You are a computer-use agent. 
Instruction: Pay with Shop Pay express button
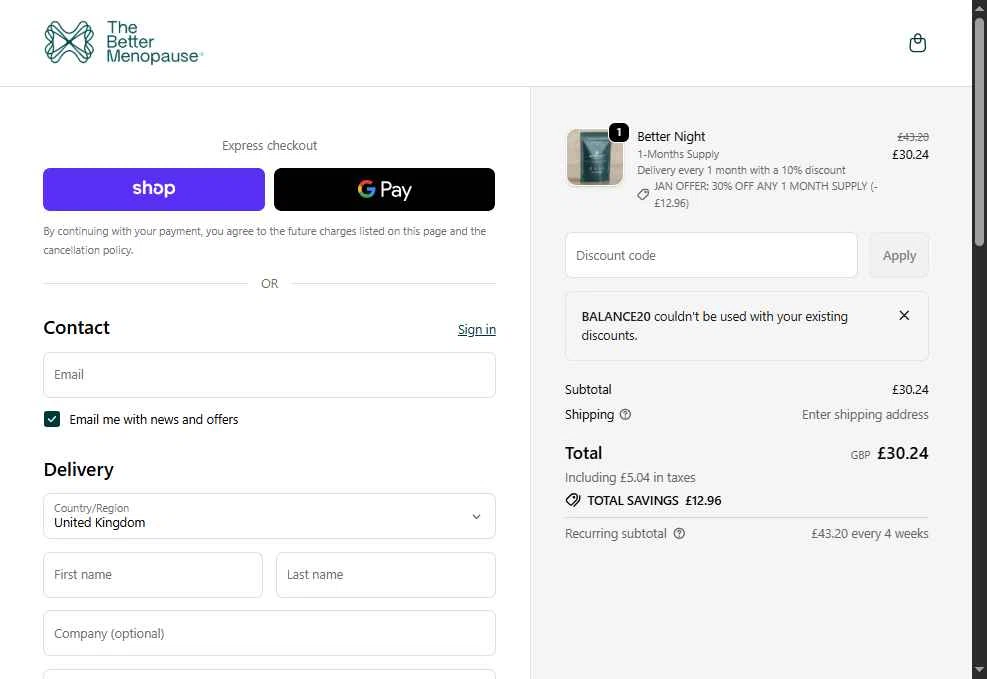tap(154, 189)
